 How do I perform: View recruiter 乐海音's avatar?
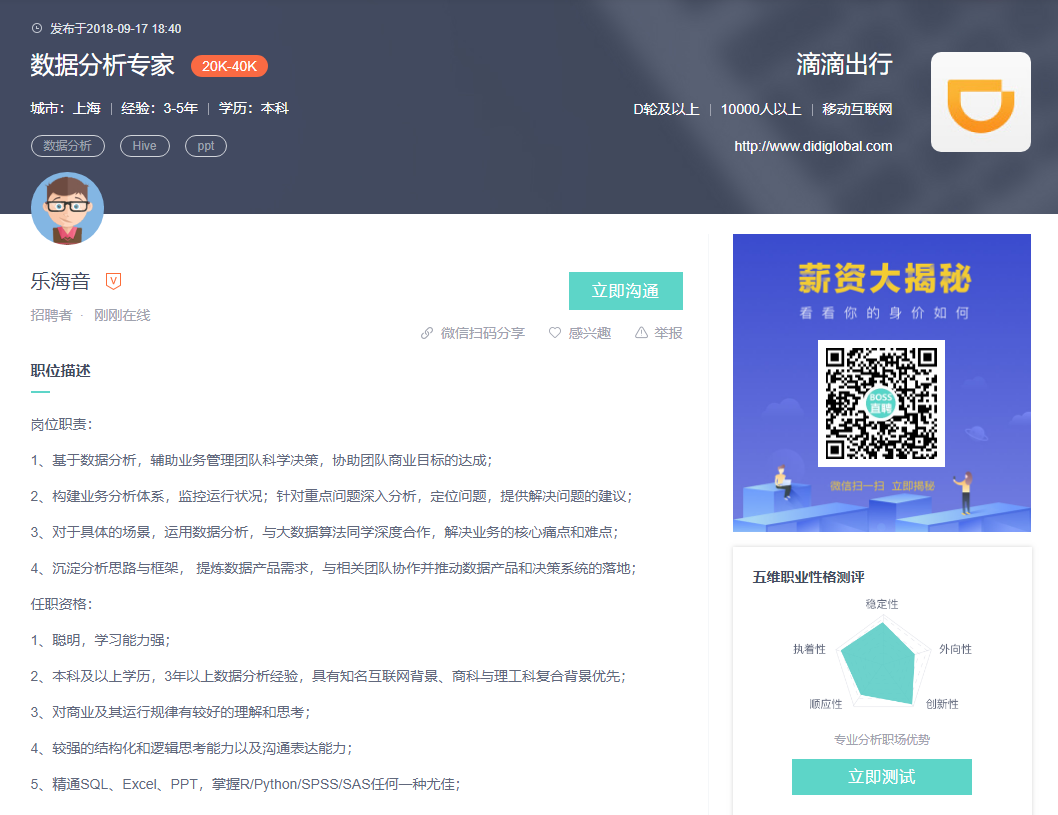(x=67, y=208)
